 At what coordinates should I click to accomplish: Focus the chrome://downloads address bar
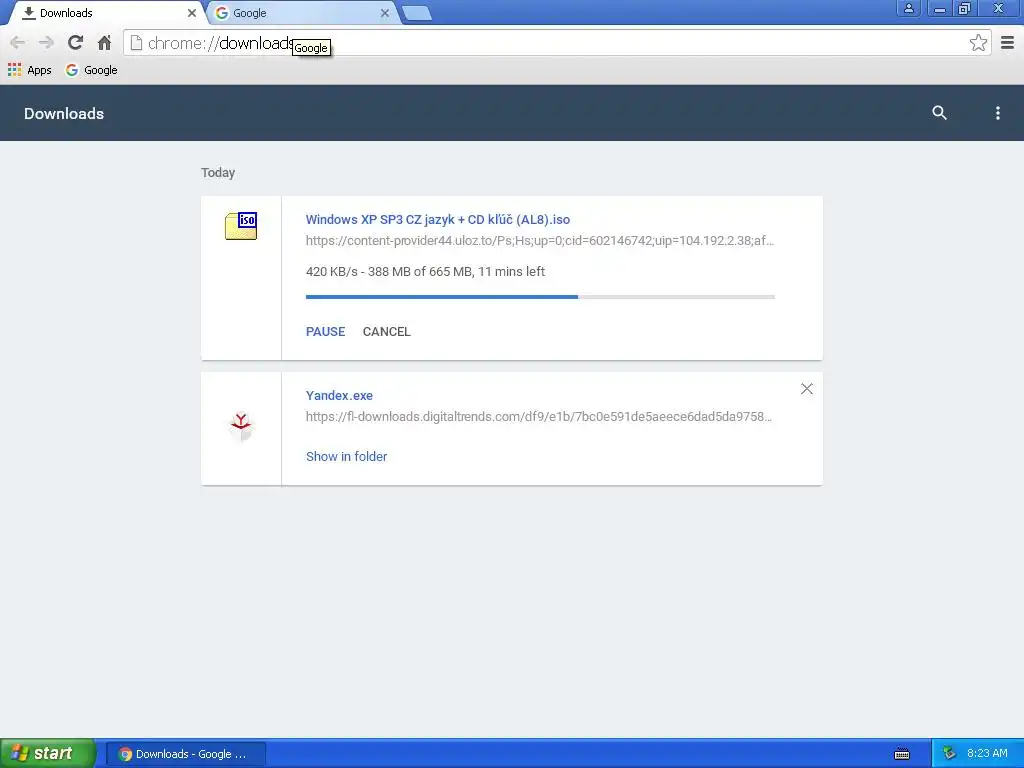tap(555, 43)
